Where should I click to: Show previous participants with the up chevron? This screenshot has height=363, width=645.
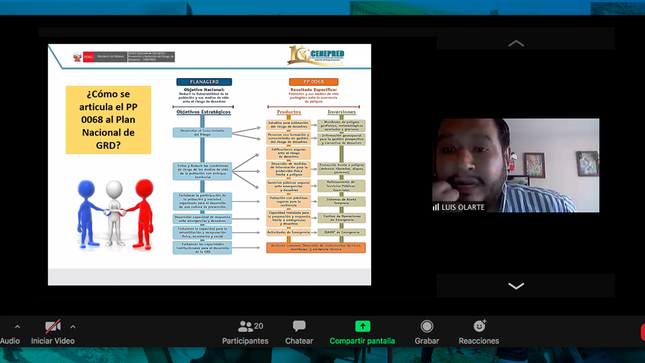(516, 43)
